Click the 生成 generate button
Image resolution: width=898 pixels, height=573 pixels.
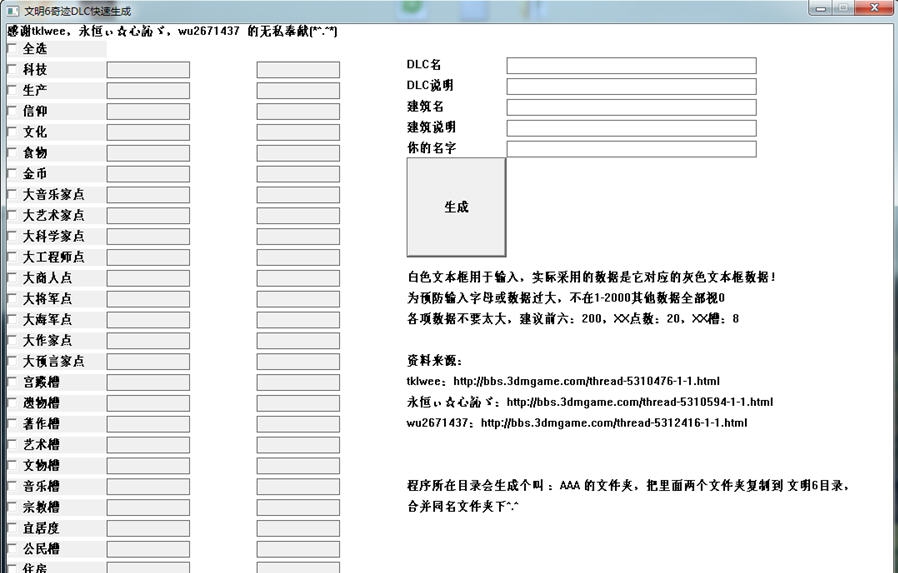(x=456, y=207)
